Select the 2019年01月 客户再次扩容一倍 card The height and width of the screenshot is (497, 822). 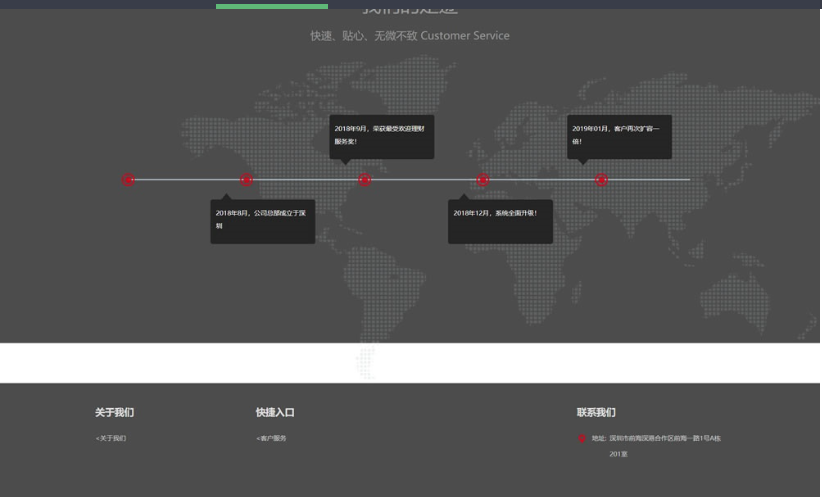tap(619, 136)
